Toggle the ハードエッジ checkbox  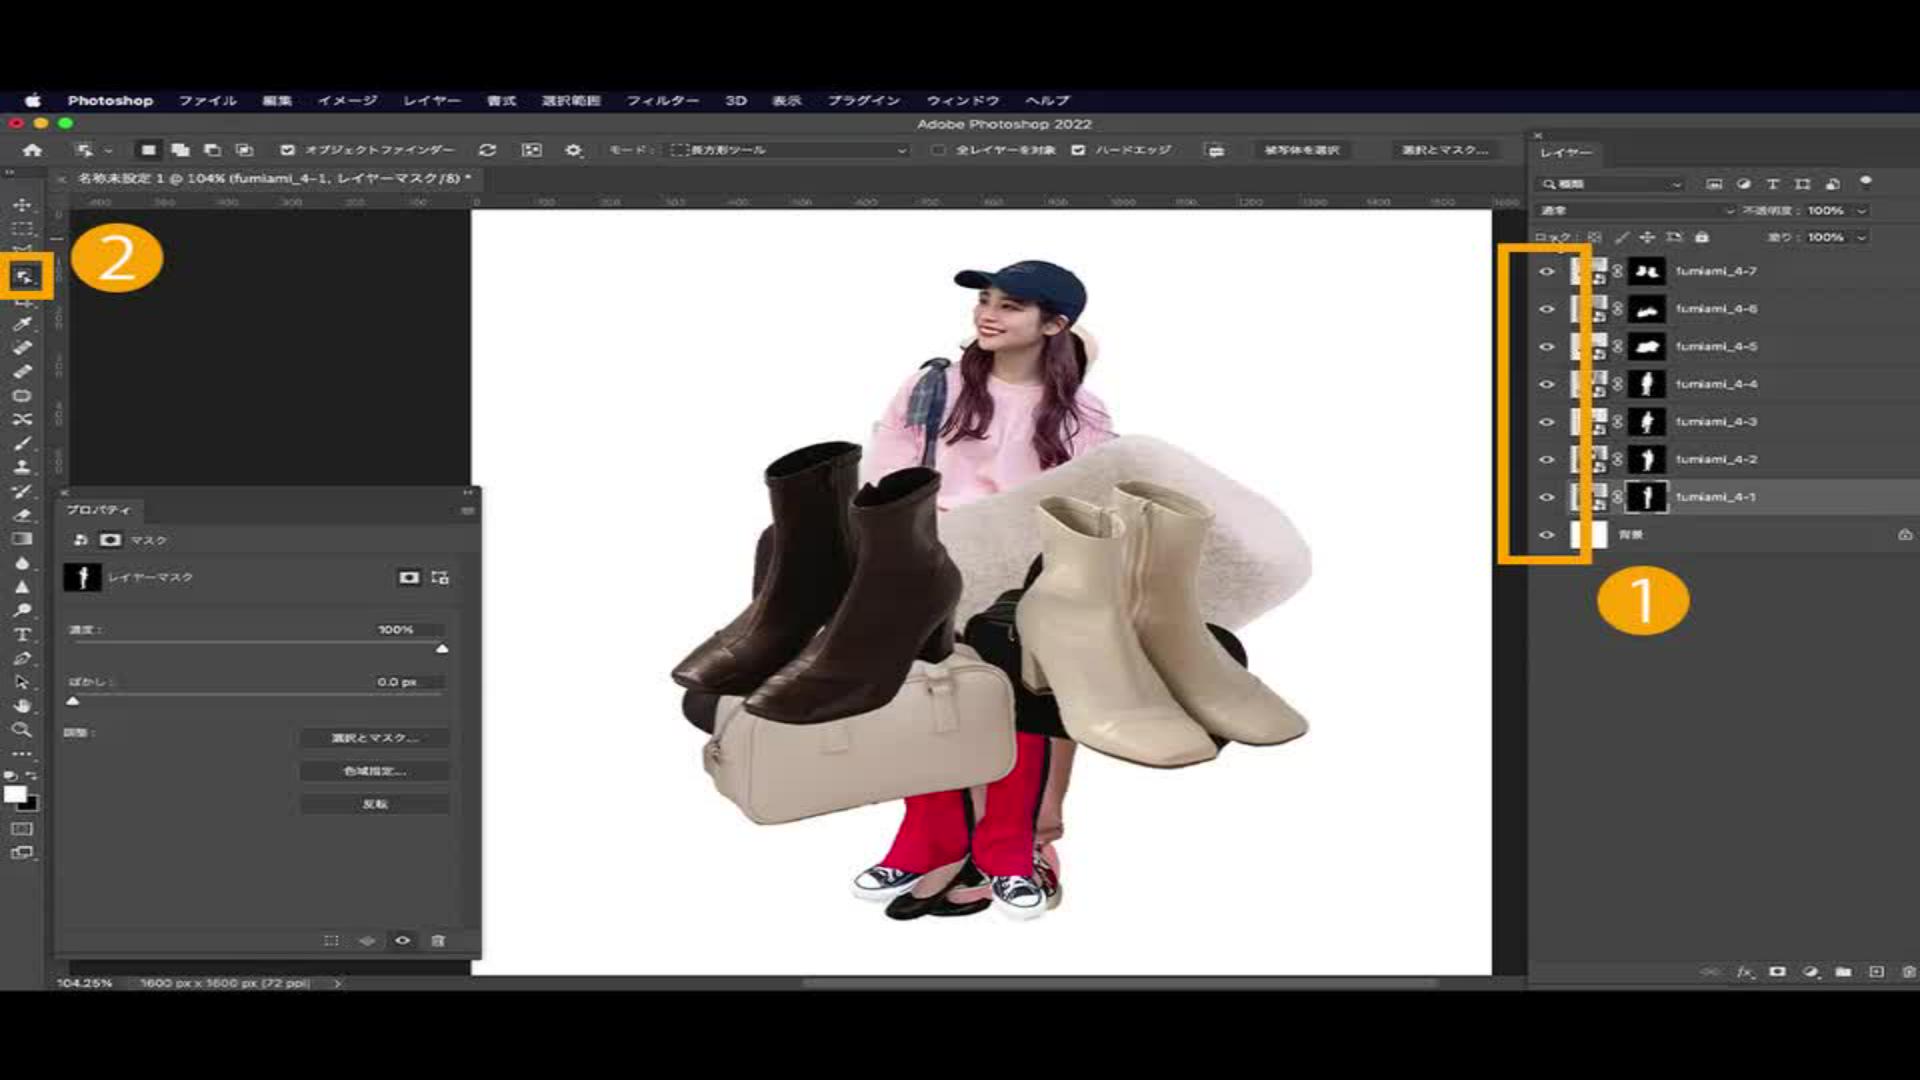coord(1078,150)
